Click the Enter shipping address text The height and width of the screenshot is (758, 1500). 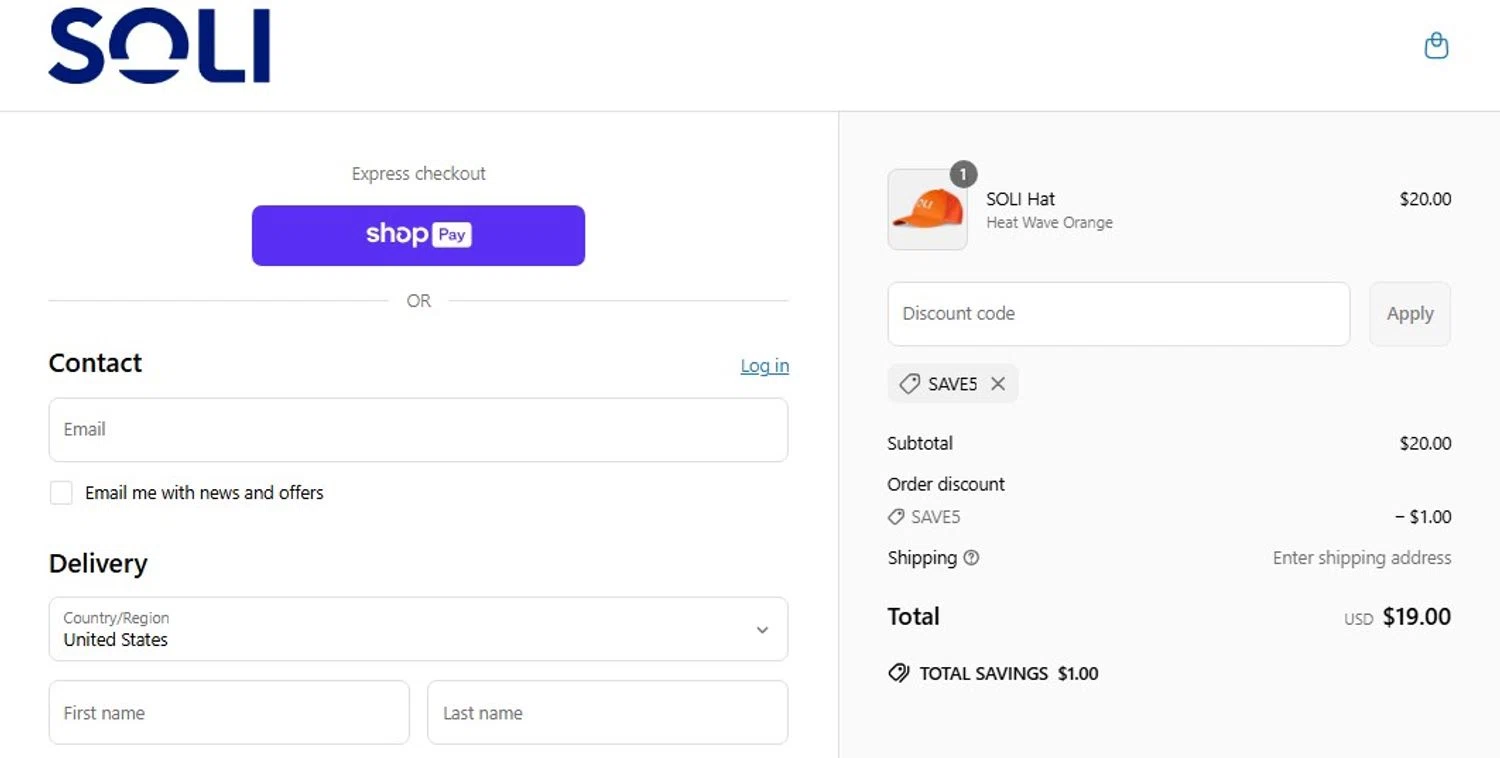point(1361,558)
